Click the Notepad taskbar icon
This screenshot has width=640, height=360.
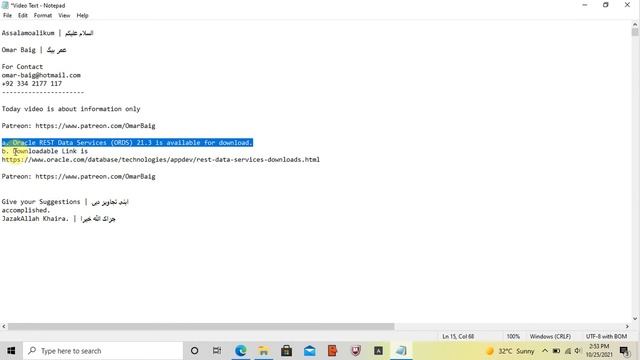401,351
